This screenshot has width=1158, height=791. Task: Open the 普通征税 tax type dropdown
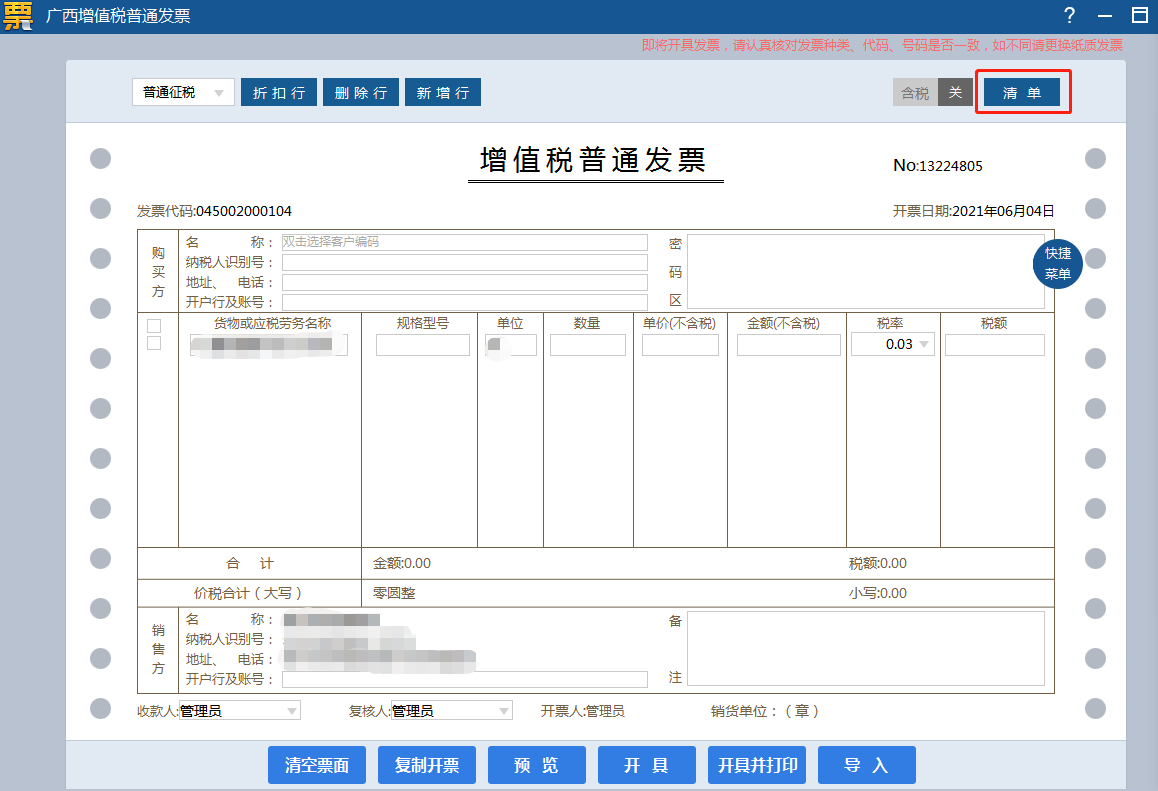pyautogui.click(x=183, y=93)
